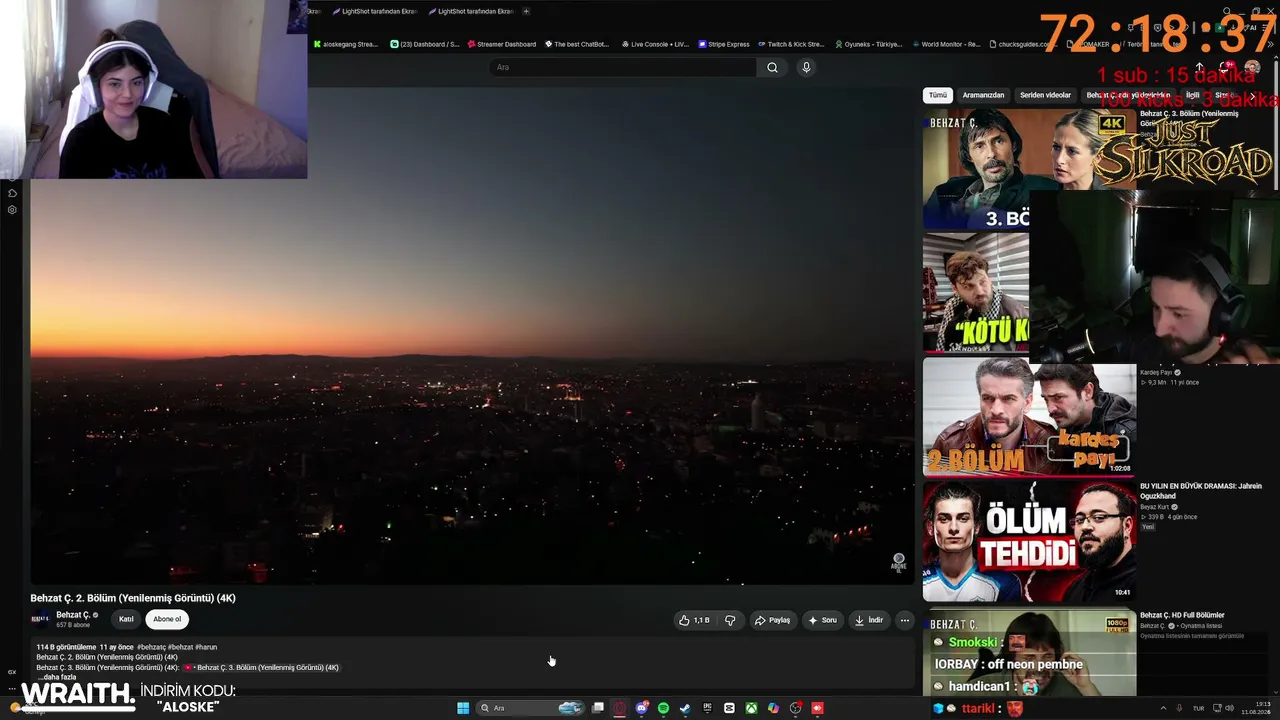Open the Twitch & Kick Stre... bookmark

(x=791, y=44)
